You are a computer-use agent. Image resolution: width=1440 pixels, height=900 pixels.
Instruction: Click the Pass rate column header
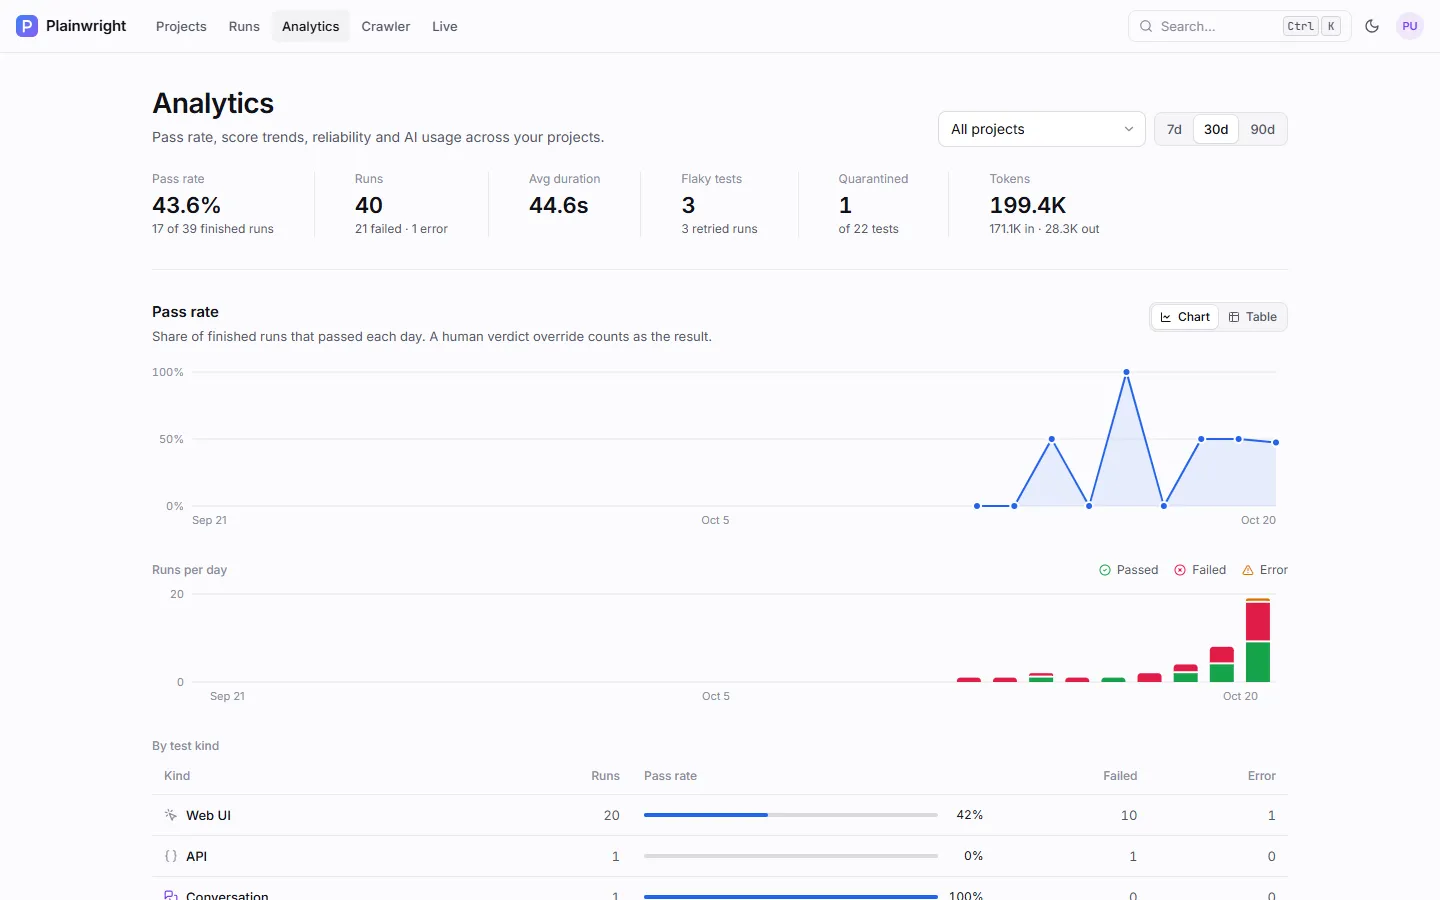click(x=670, y=776)
